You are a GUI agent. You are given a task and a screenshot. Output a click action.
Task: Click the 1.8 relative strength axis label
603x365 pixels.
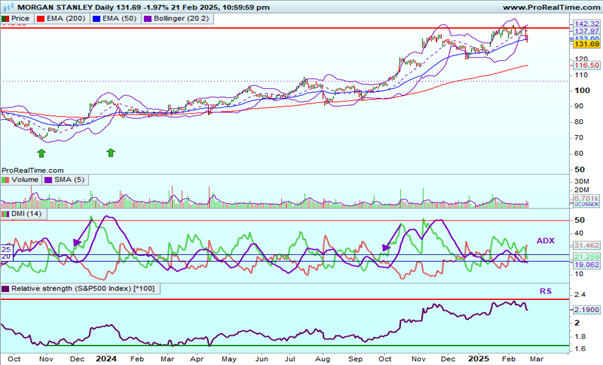point(580,337)
